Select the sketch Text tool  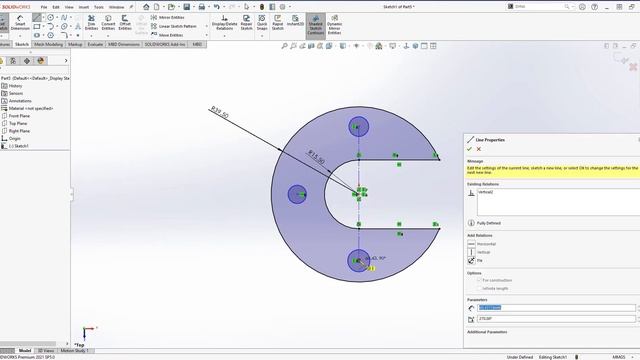(78, 27)
